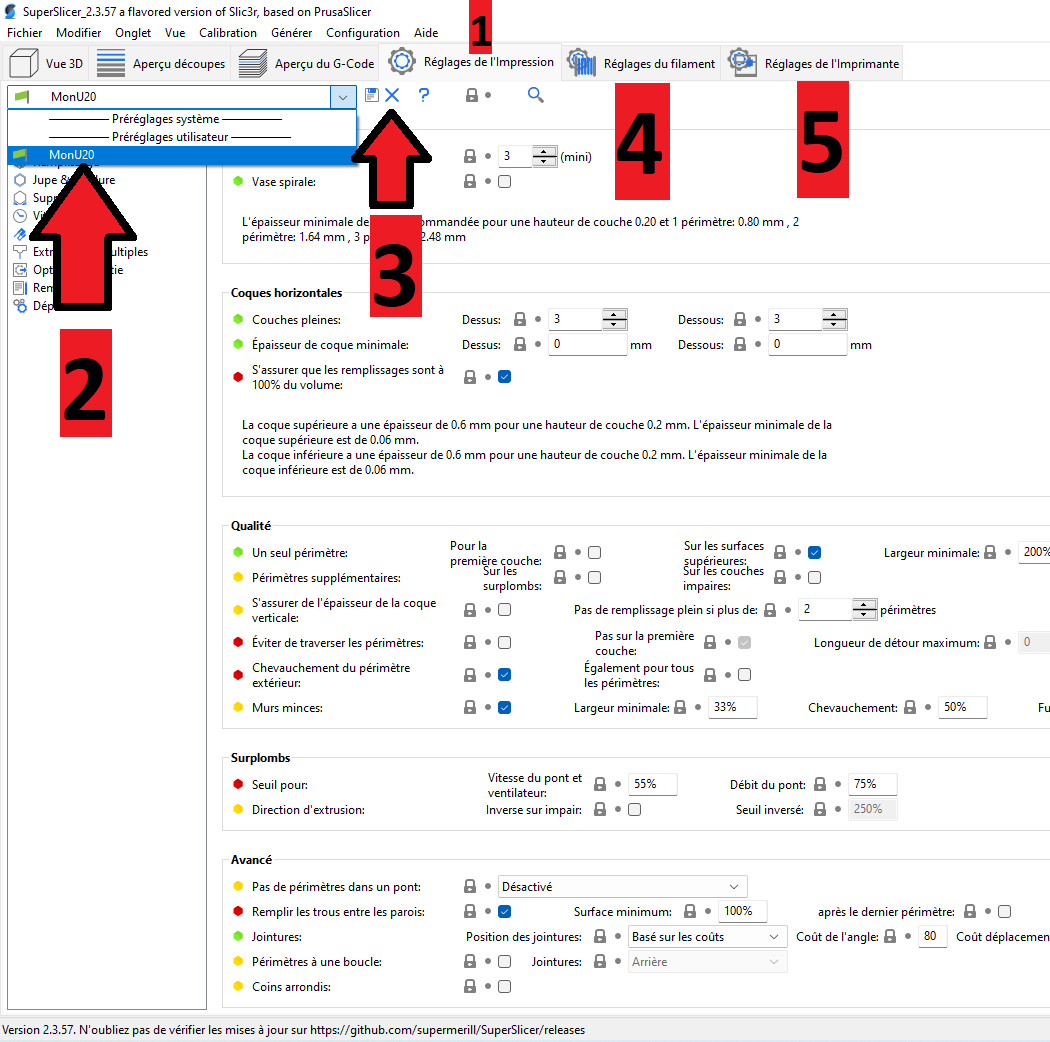1050x1042 pixels.
Task: Click the Réglages du filament spool icon
Action: pos(581,63)
